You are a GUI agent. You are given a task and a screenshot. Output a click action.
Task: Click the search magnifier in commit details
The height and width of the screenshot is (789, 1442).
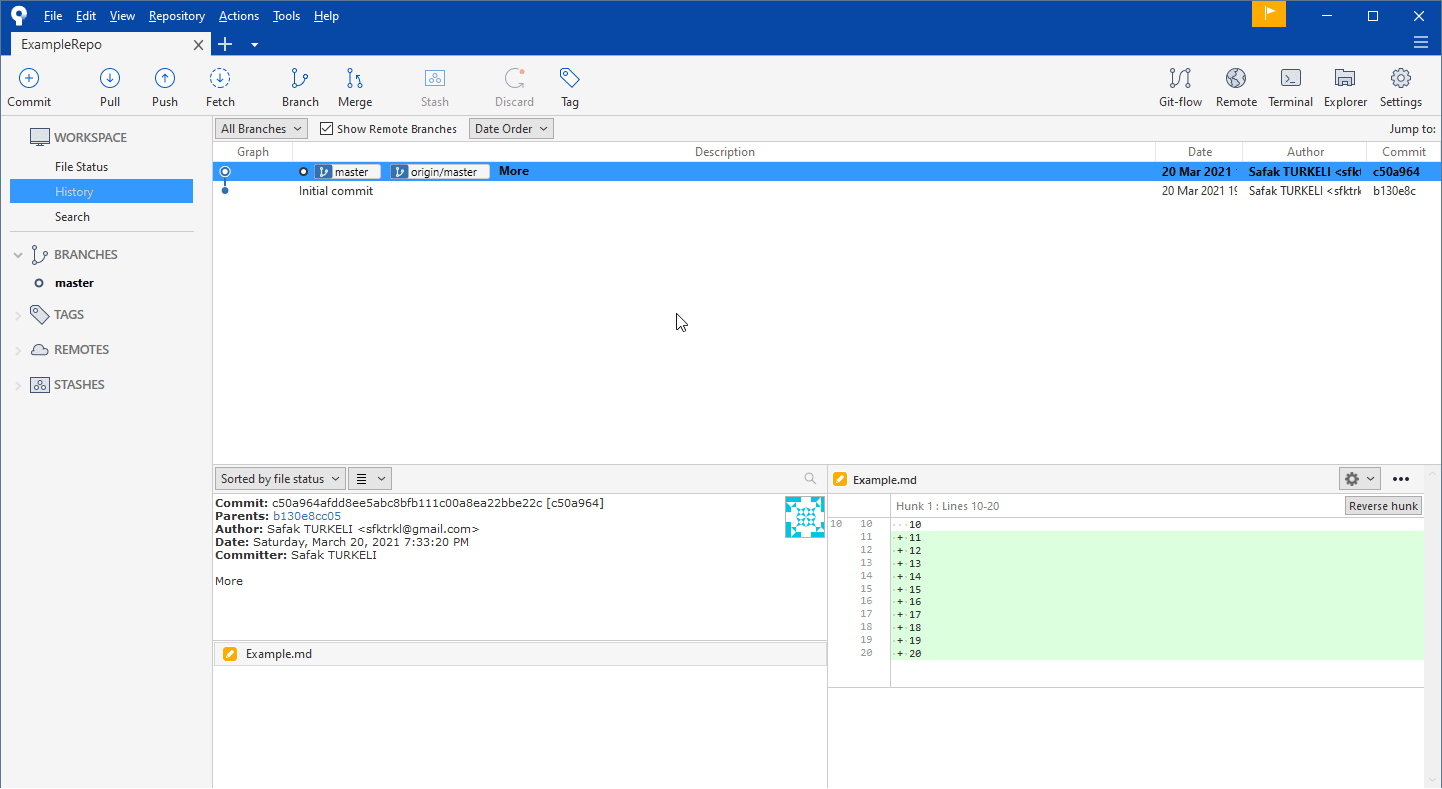[x=810, y=479]
